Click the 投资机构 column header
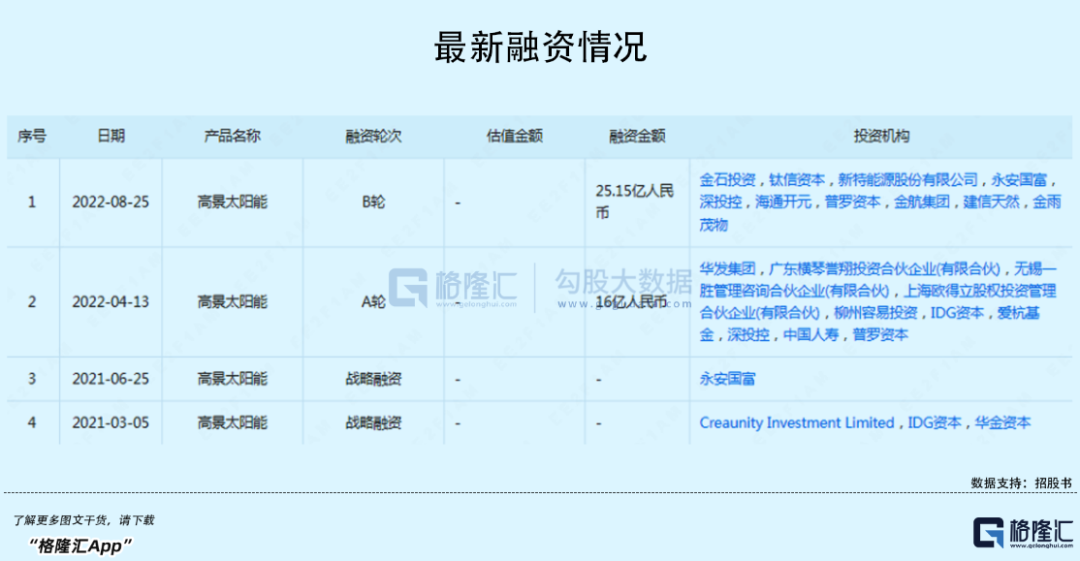 (x=882, y=136)
